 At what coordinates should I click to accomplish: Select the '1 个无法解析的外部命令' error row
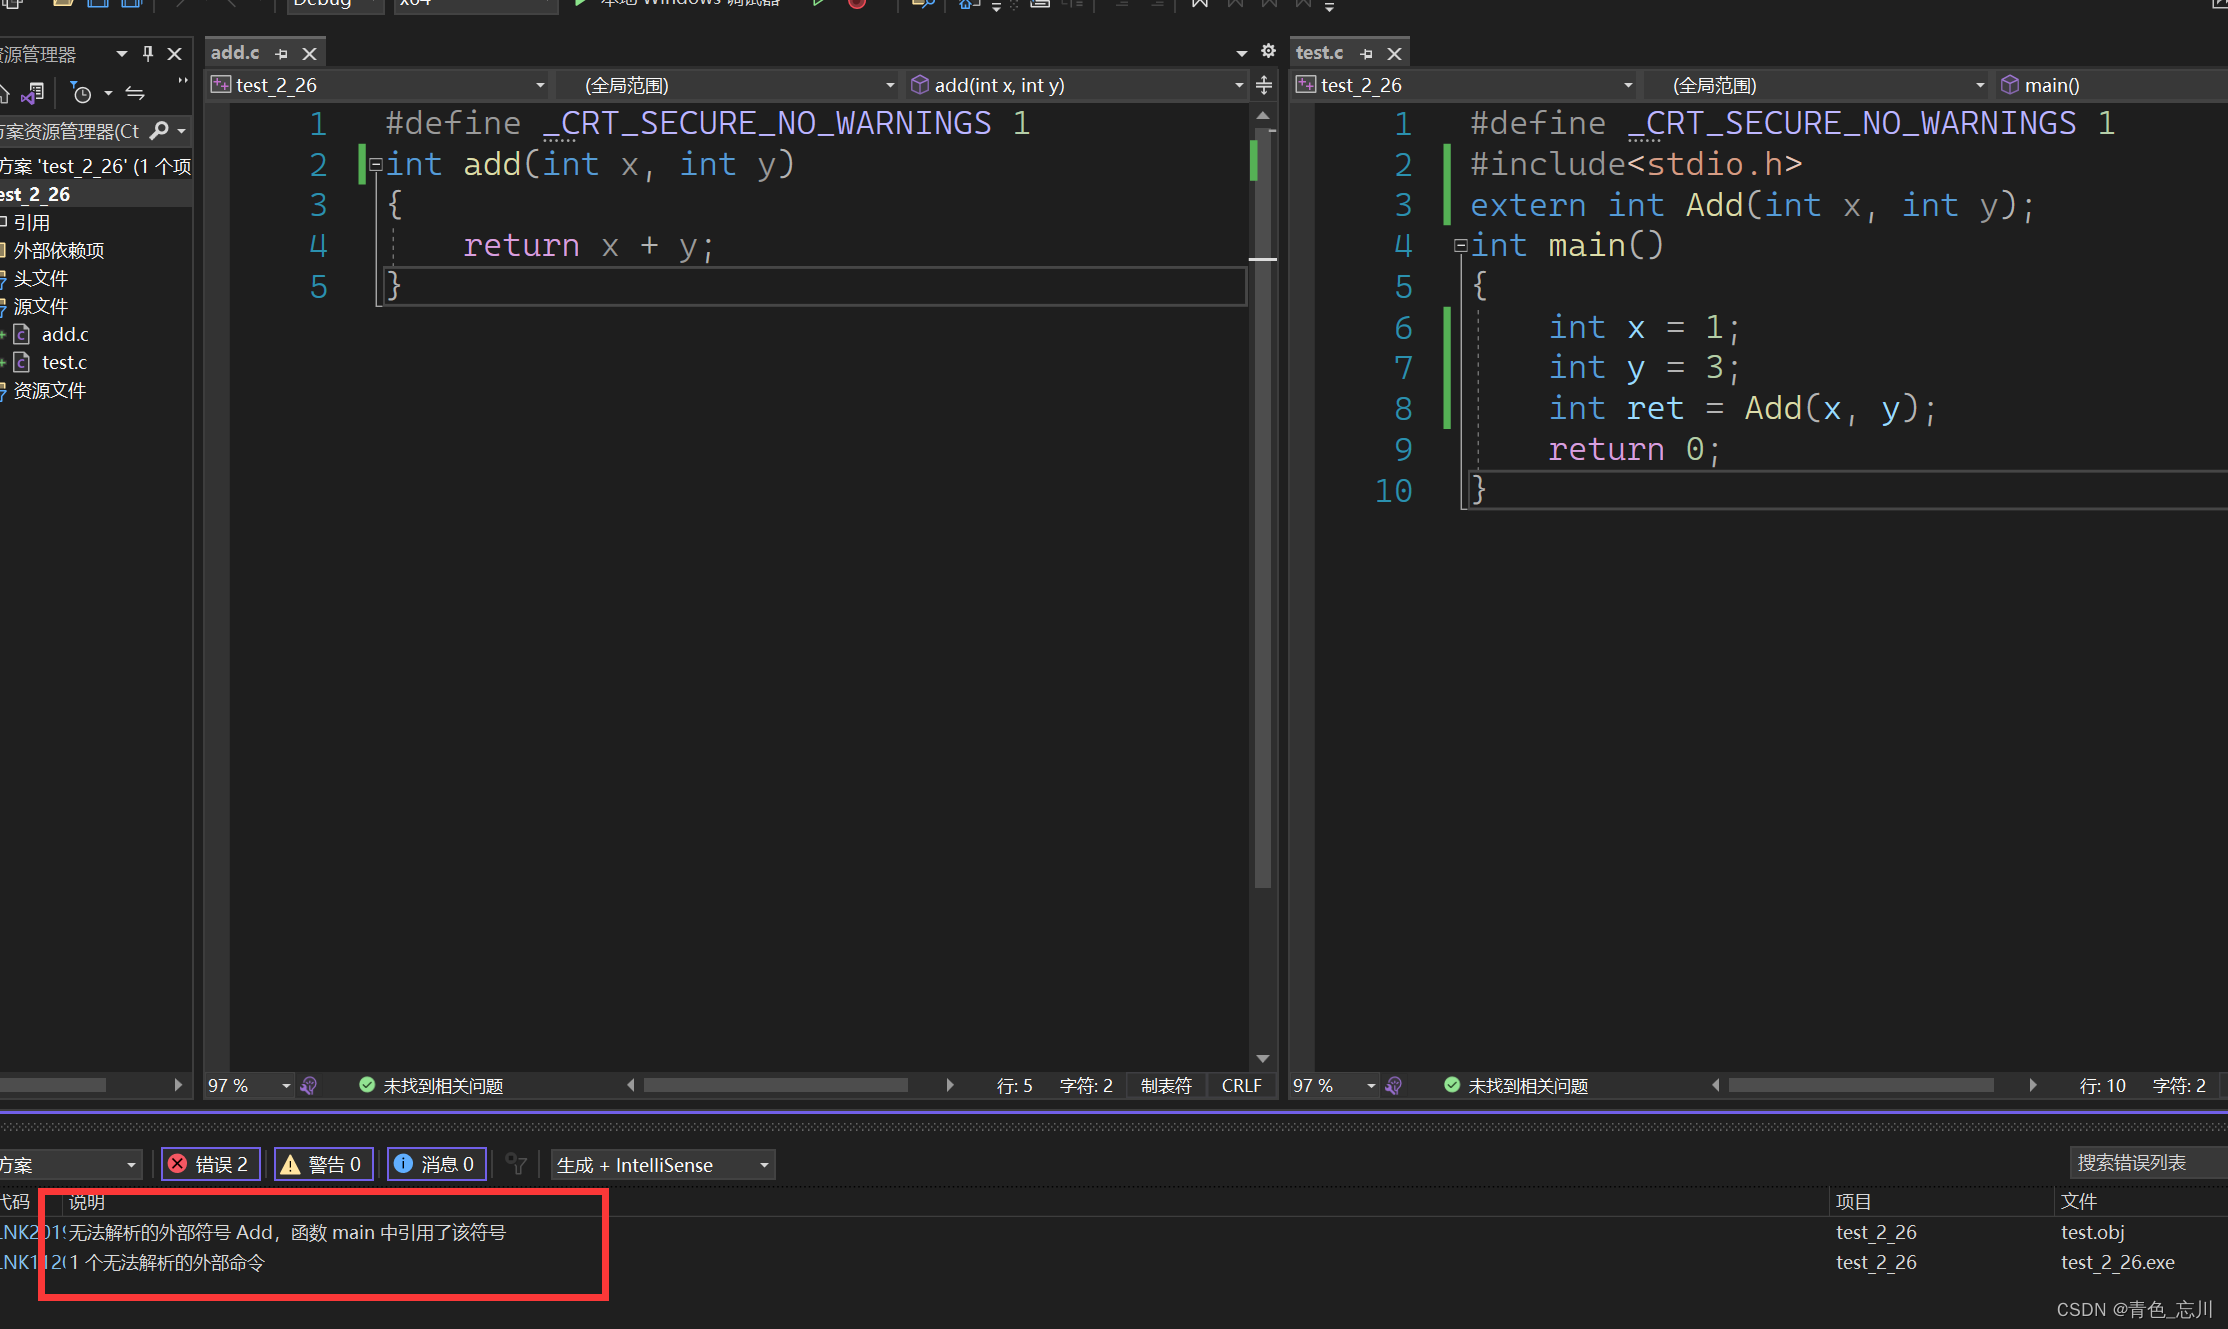click(1114, 1263)
